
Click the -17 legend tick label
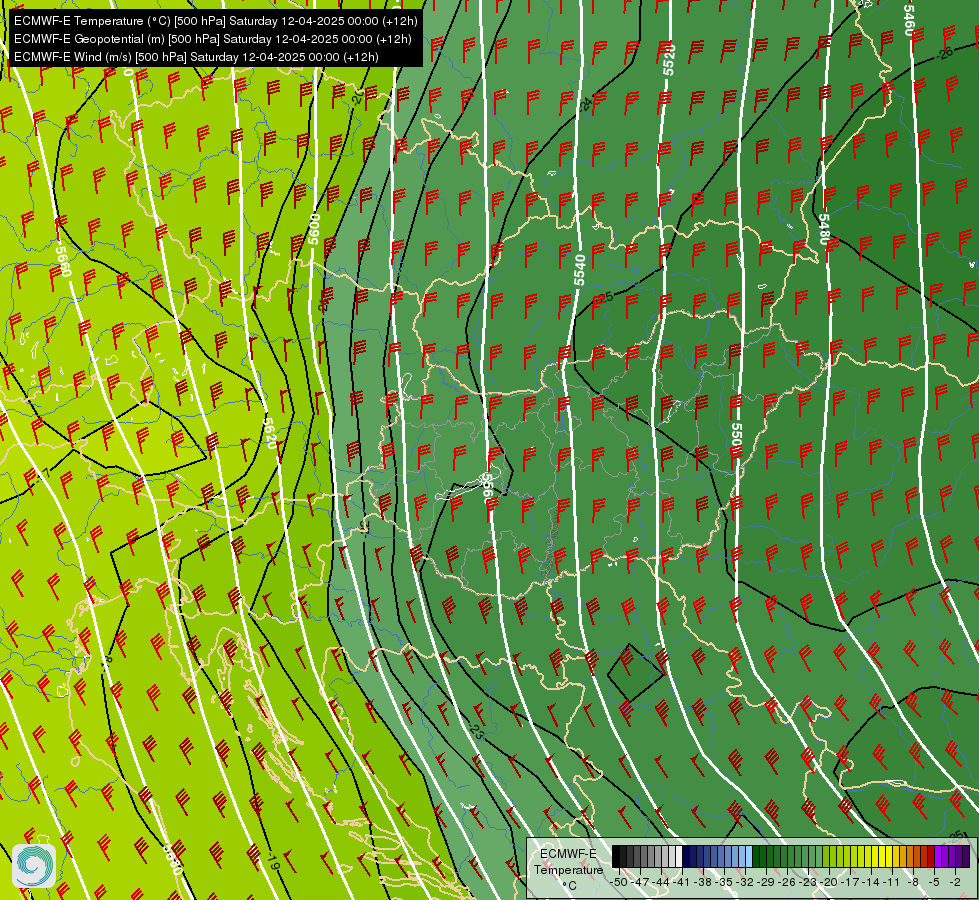tap(850, 882)
